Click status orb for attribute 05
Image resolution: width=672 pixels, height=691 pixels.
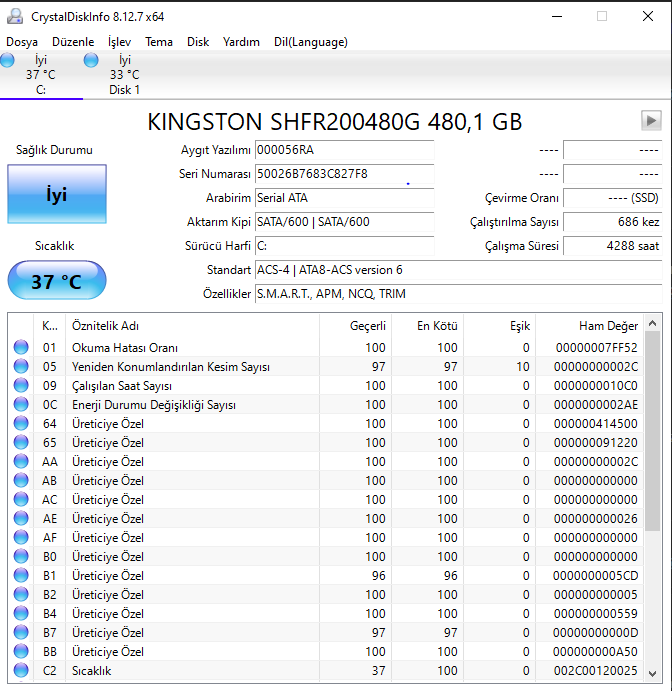(x=21, y=366)
